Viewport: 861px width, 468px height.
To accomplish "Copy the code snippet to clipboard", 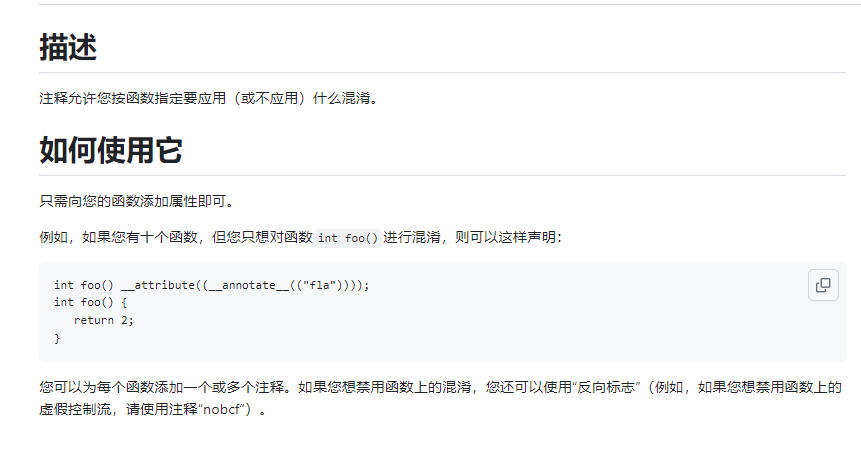I will [x=823, y=285].
